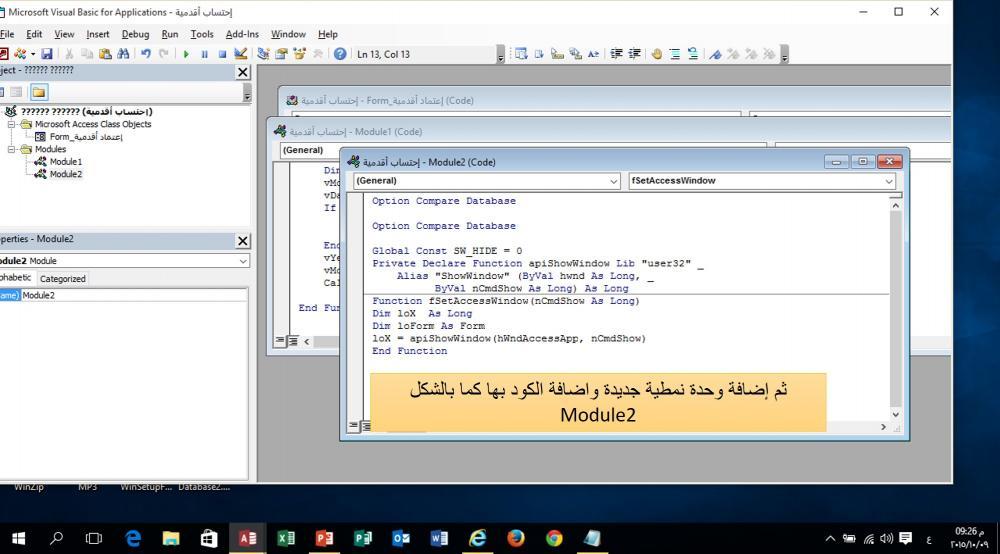Open Excel from the taskbar

pyautogui.click(x=286, y=539)
